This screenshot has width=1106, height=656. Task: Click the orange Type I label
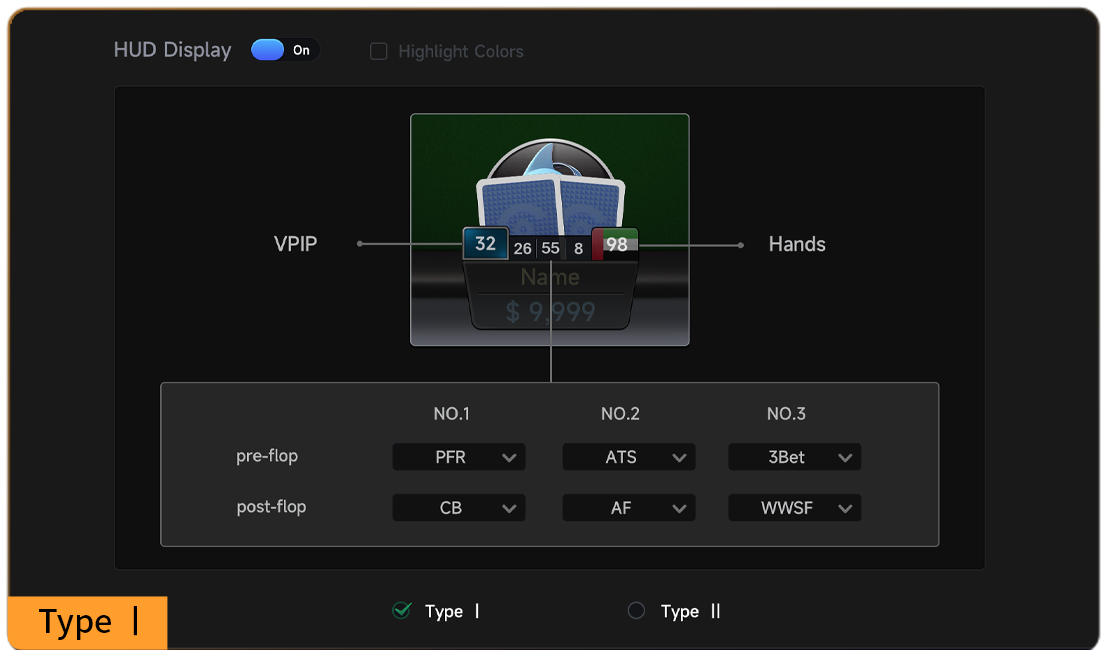(x=88, y=622)
